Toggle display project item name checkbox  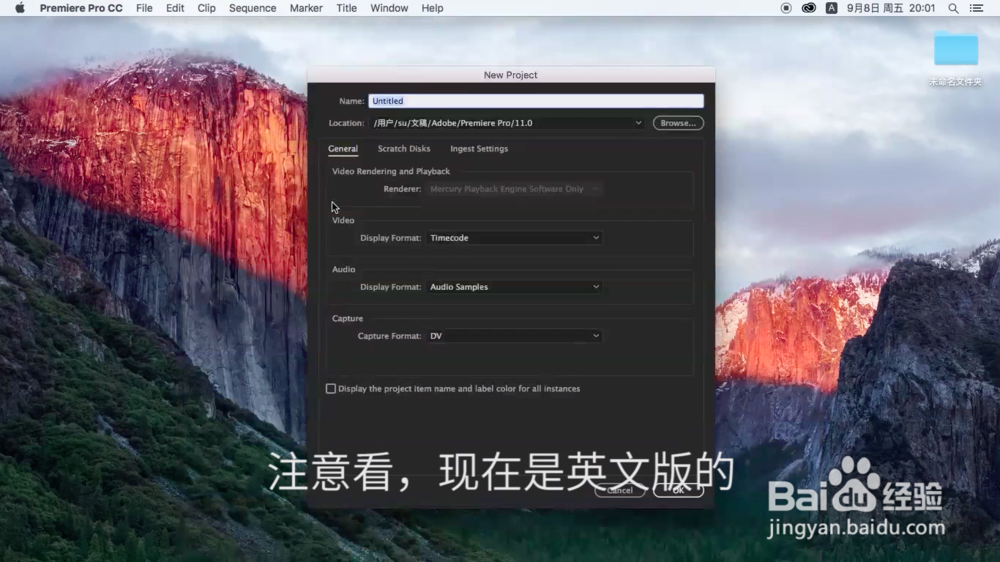pos(330,388)
